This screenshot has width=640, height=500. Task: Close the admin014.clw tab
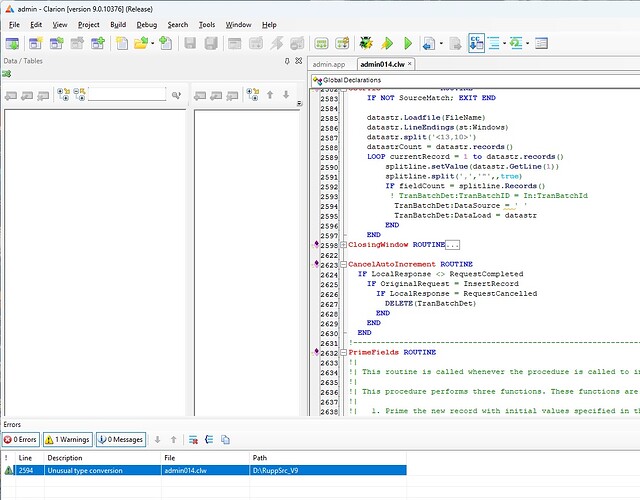(x=409, y=64)
